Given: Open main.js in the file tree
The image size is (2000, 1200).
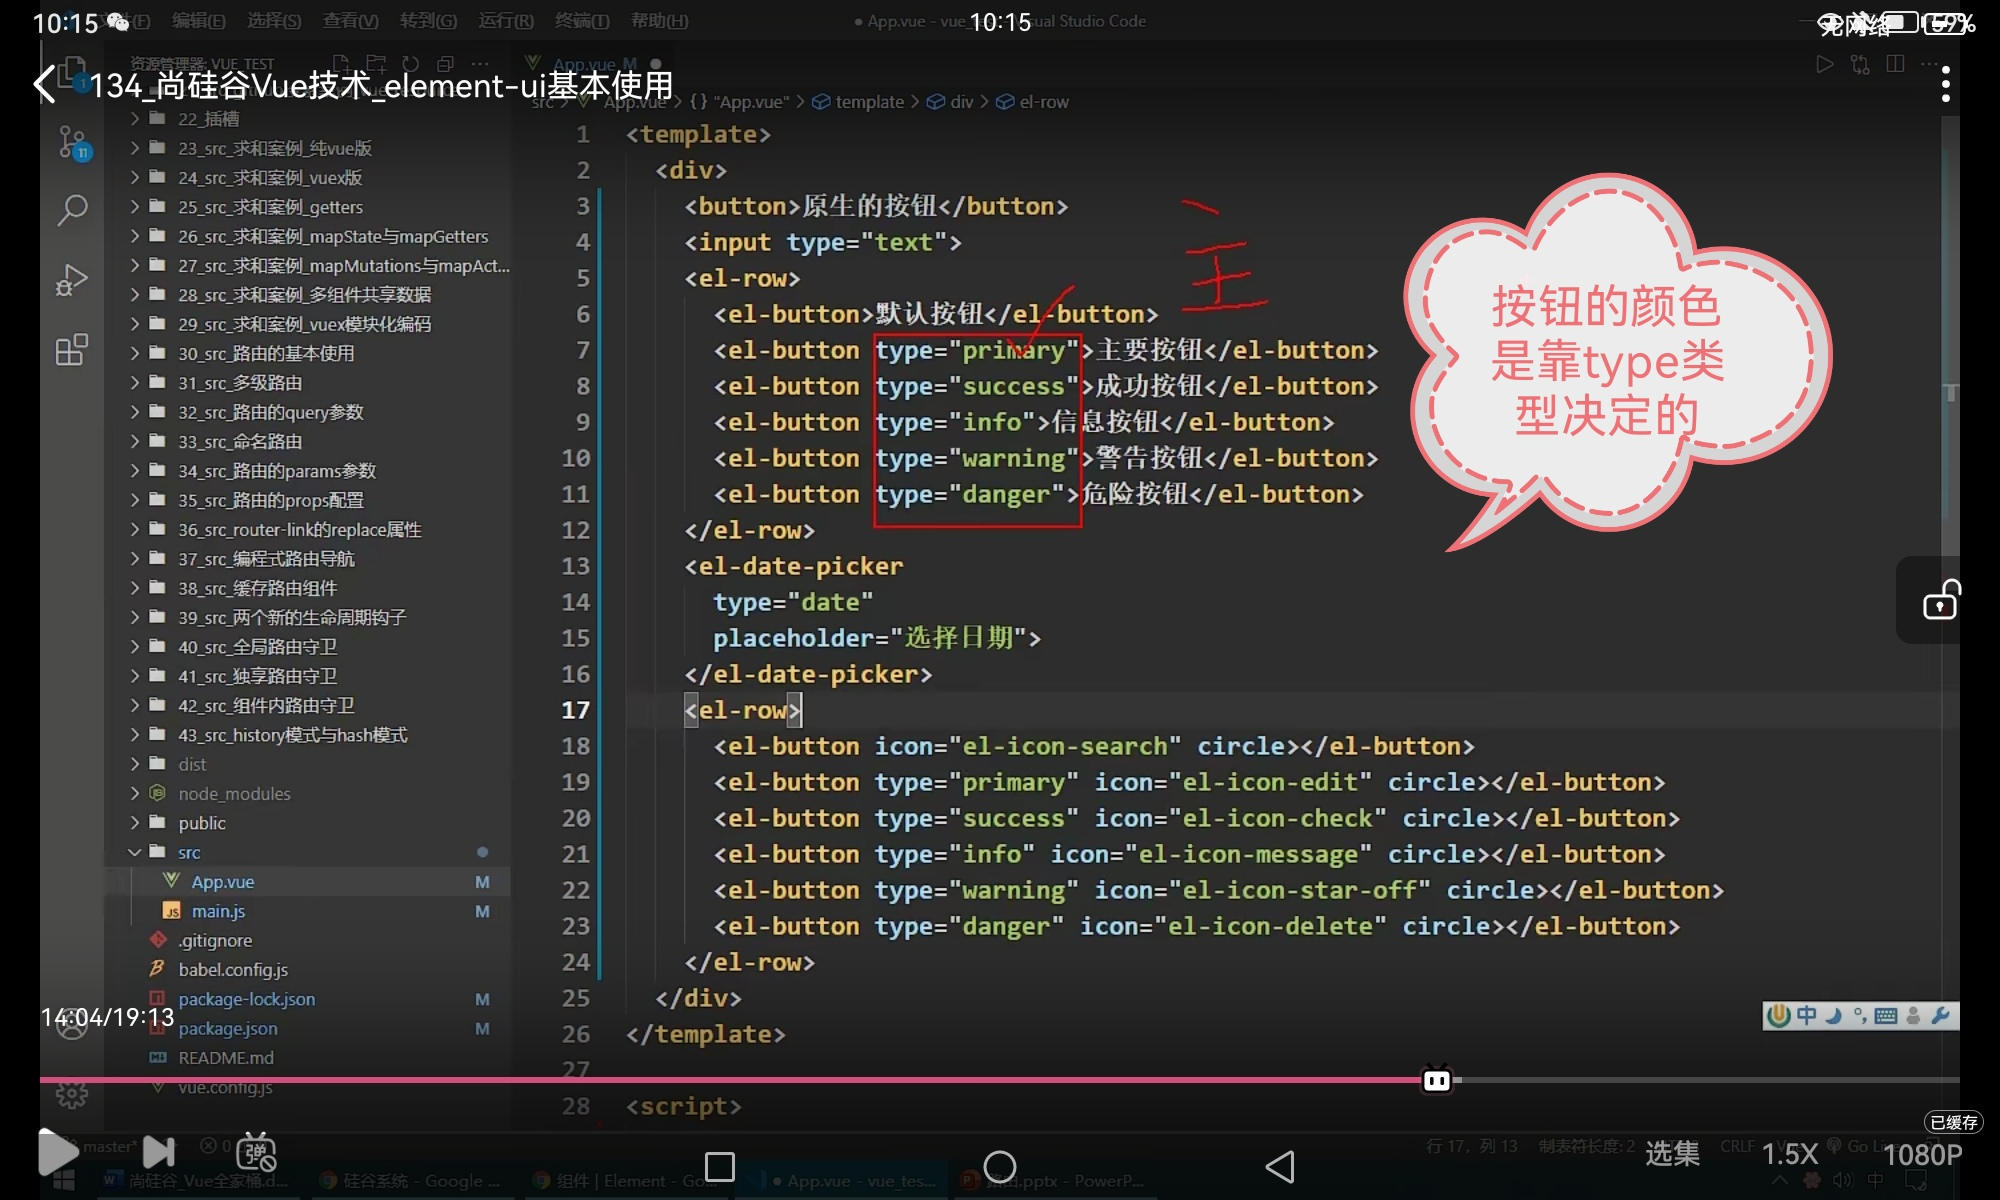Looking at the screenshot, I should (x=218, y=911).
